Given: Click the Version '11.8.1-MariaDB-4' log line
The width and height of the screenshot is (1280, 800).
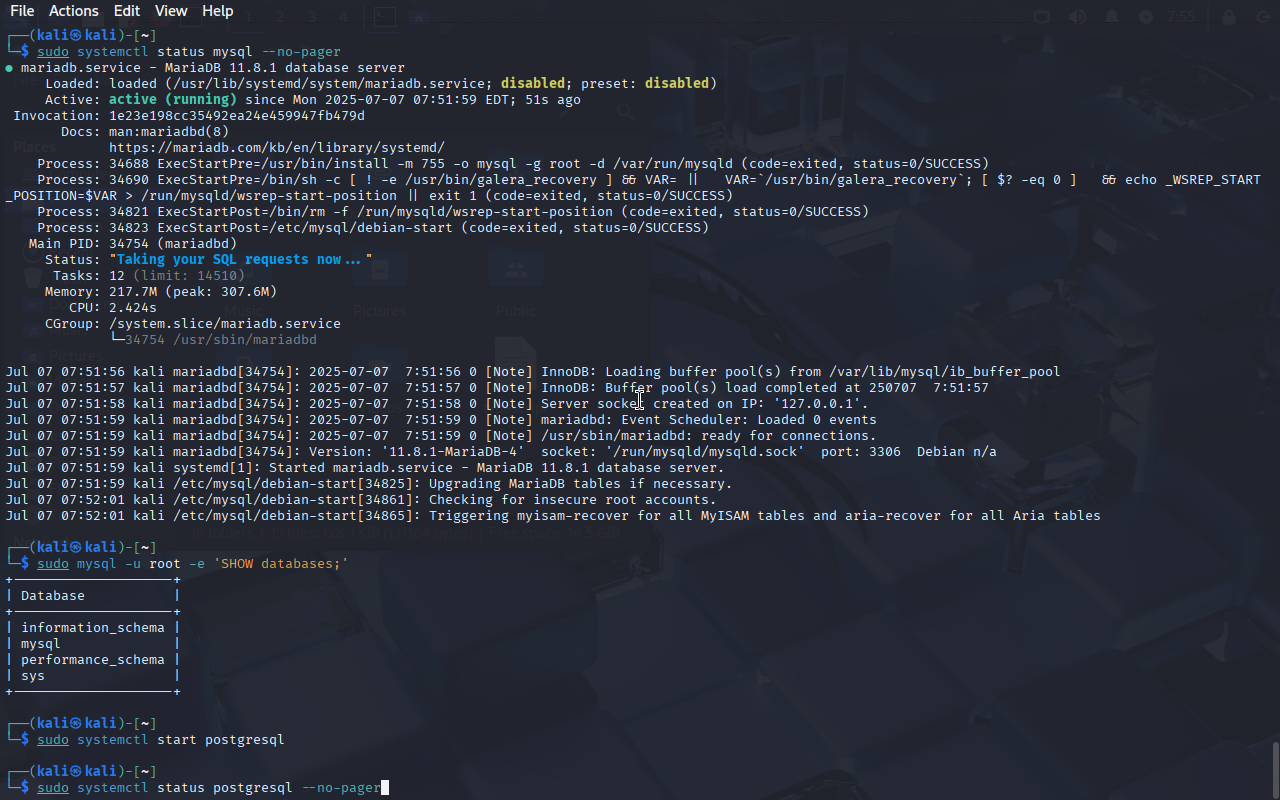Looking at the screenshot, I should [501, 452].
